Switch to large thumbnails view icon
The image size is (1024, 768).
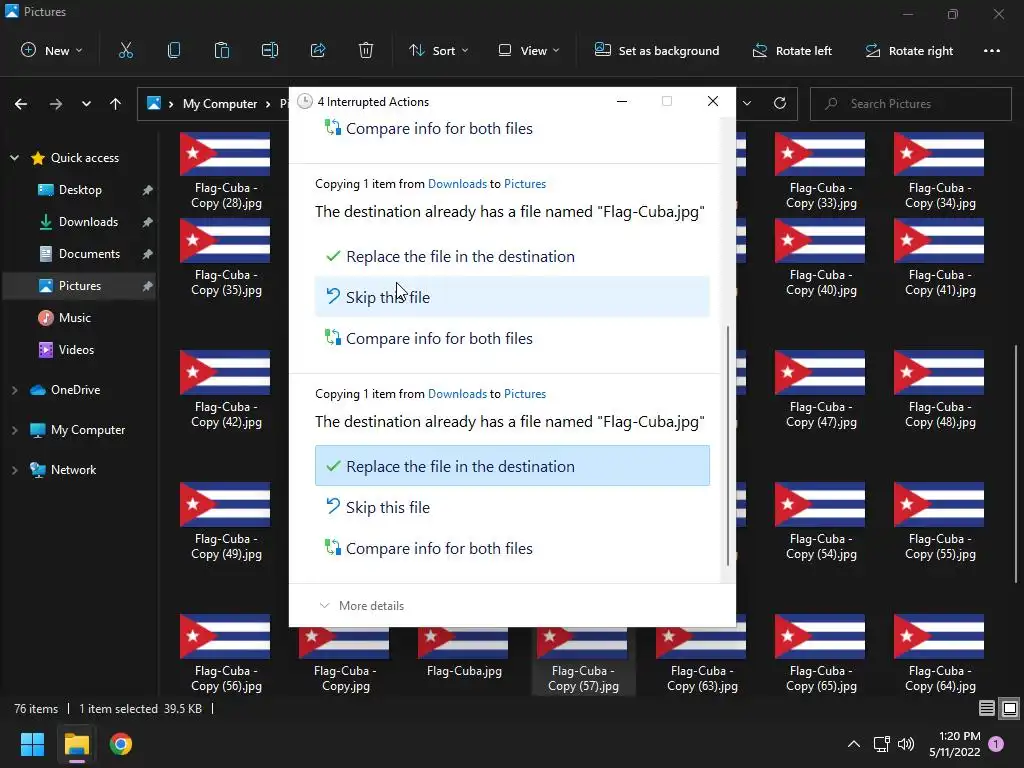click(1010, 709)
